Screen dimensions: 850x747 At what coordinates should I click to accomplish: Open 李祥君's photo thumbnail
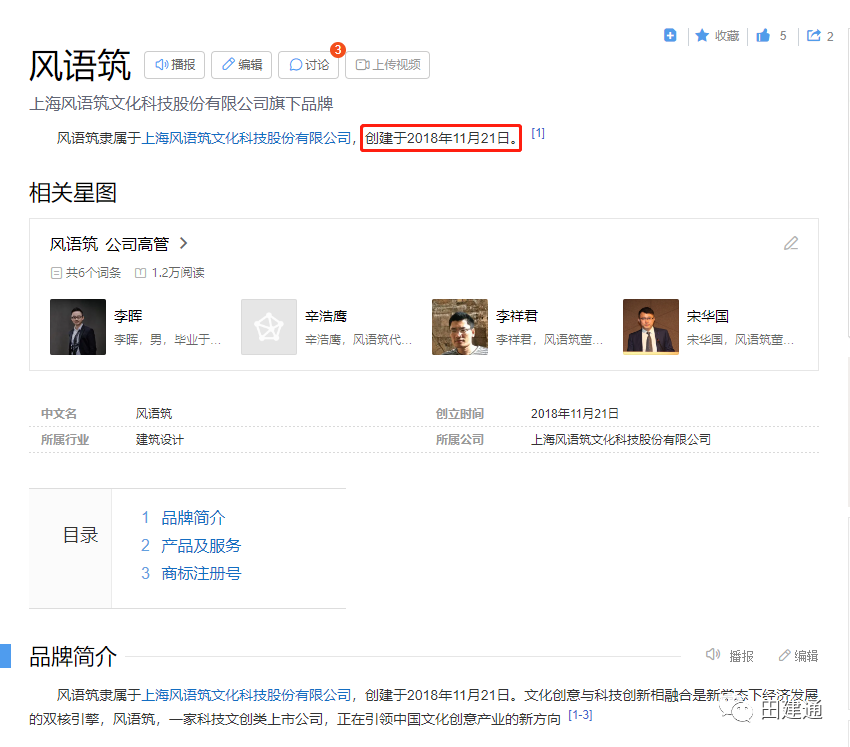(x=459, y=327)
